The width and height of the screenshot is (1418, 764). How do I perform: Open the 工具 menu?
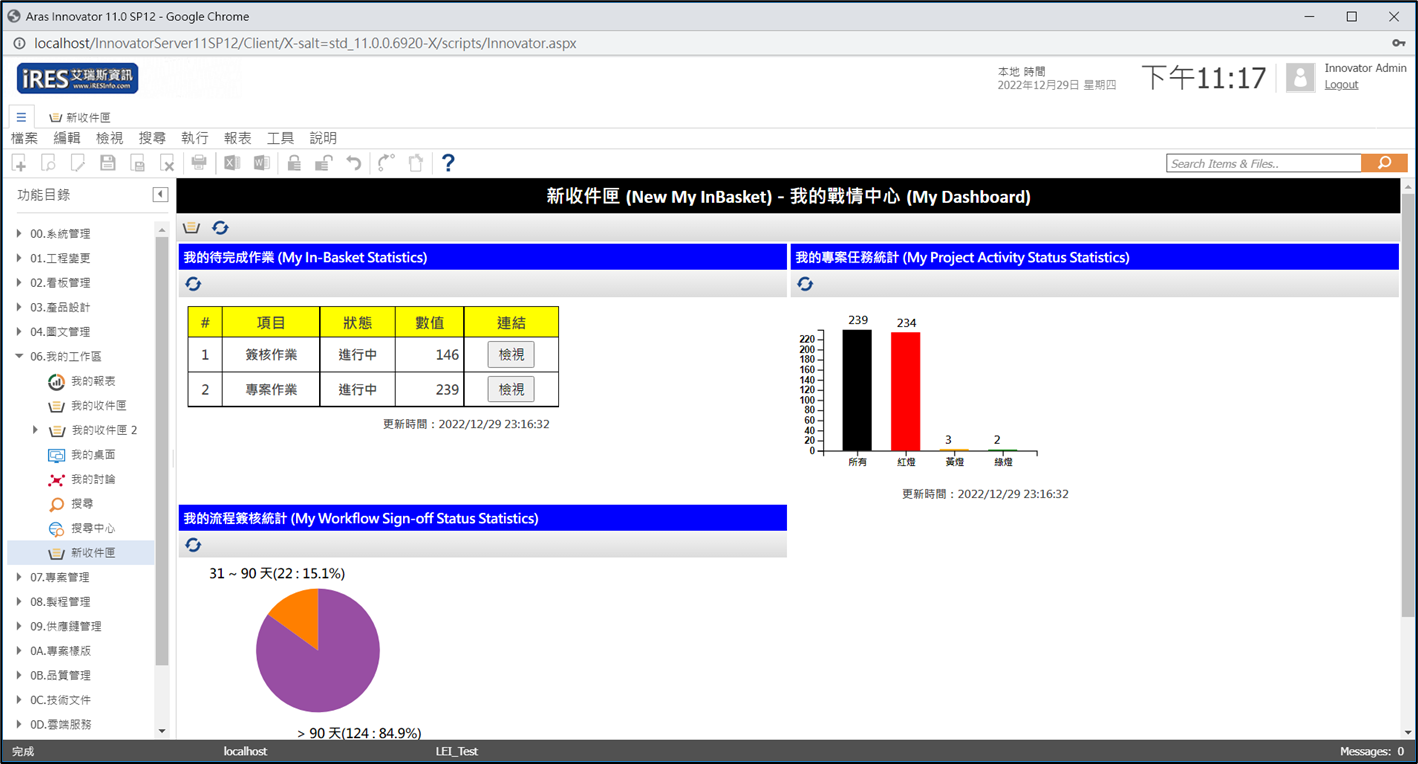click(x=281, y=138)
